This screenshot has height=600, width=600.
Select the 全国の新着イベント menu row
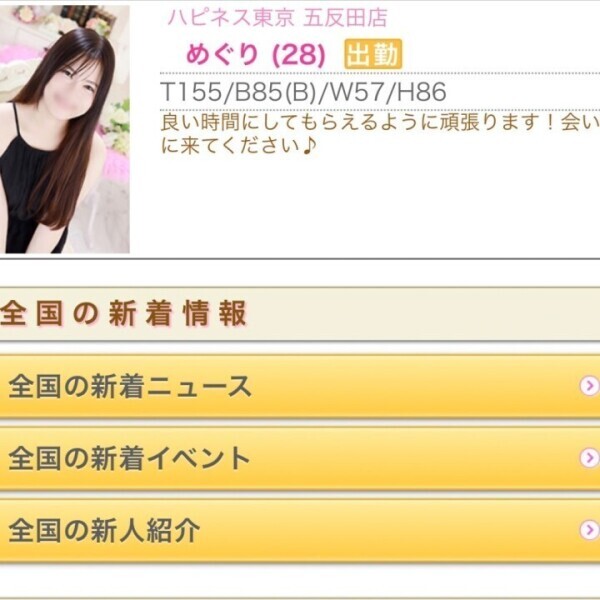[x=300, y=458]
